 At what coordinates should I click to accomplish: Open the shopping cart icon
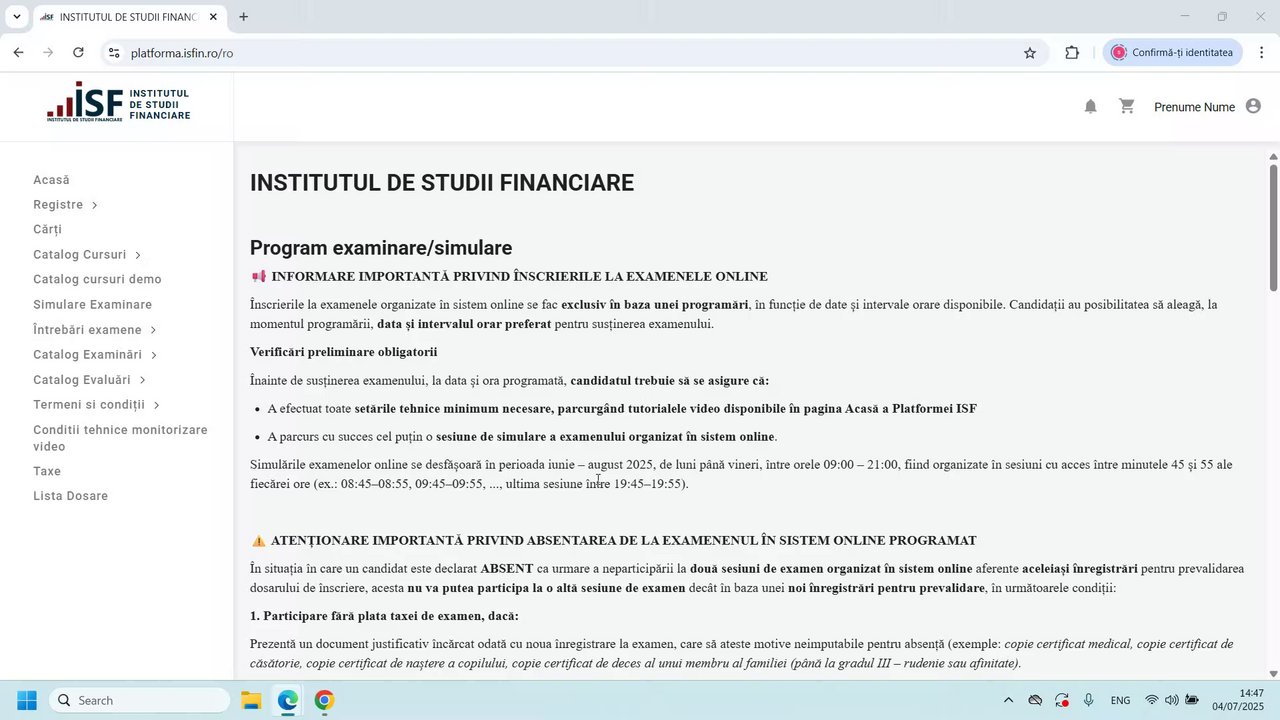pyautogui.click(x=1127, y=106)
